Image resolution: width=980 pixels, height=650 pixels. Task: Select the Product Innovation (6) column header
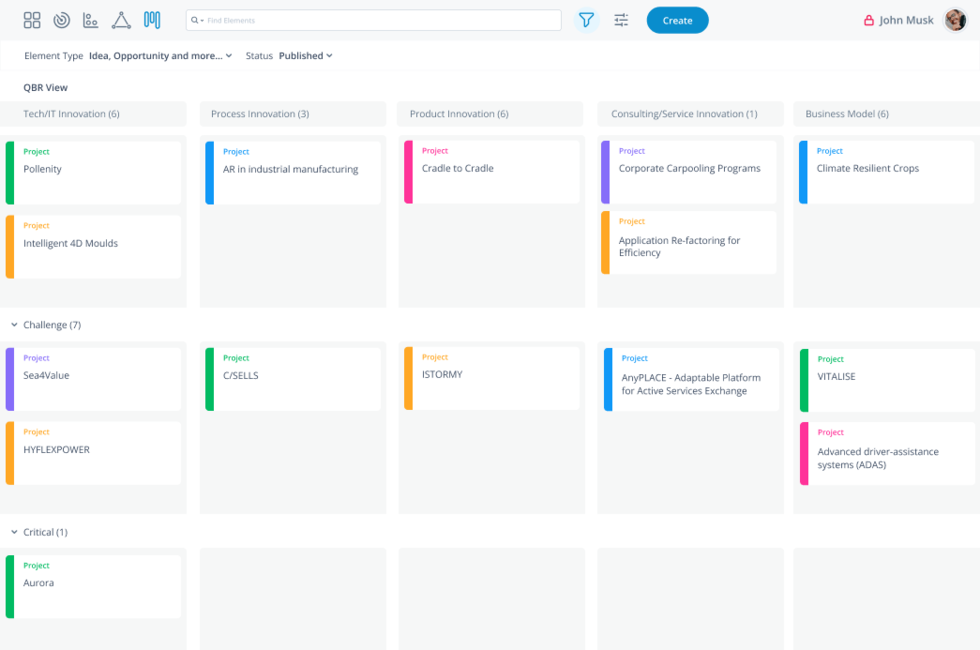[x=490, y=114]
